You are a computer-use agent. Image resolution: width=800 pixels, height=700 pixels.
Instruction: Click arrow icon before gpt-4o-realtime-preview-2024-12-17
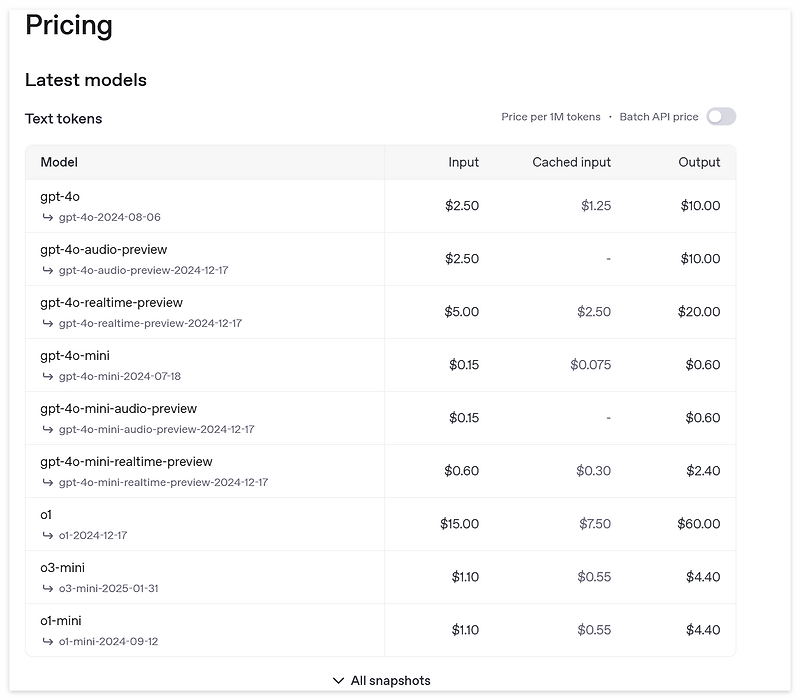47,323
